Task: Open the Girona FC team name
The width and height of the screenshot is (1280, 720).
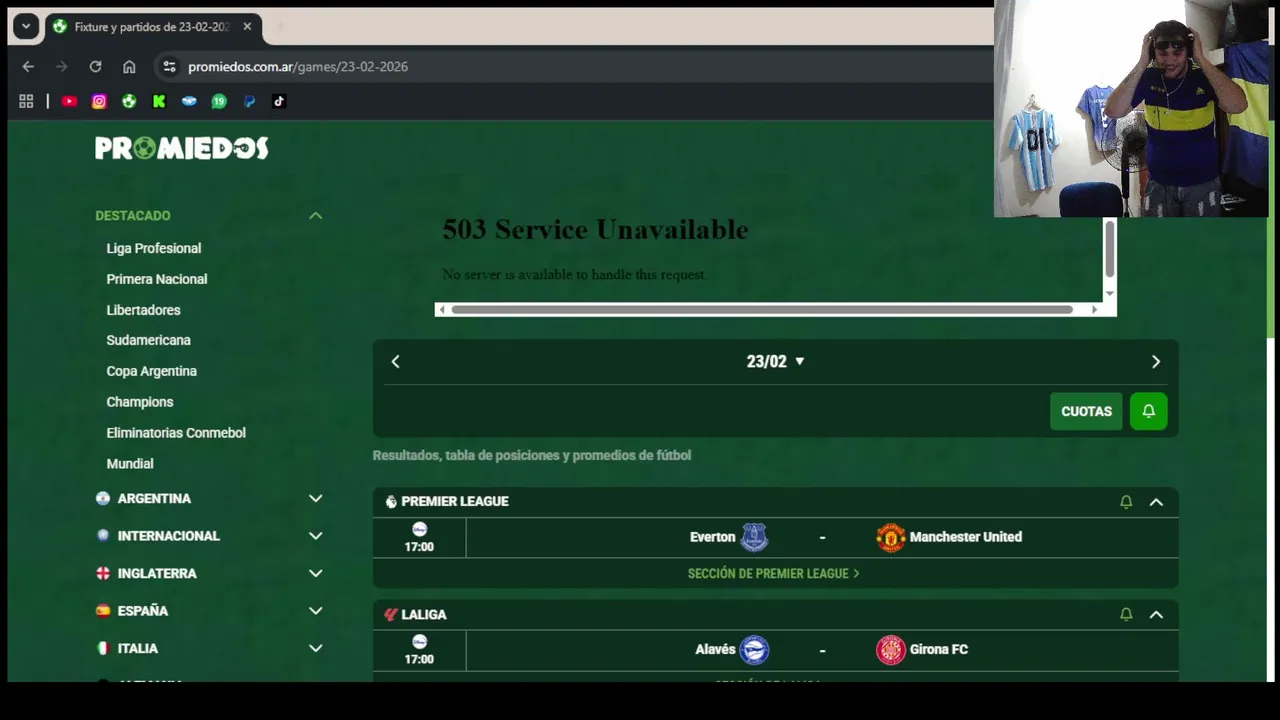Action: tap(939, 650)
